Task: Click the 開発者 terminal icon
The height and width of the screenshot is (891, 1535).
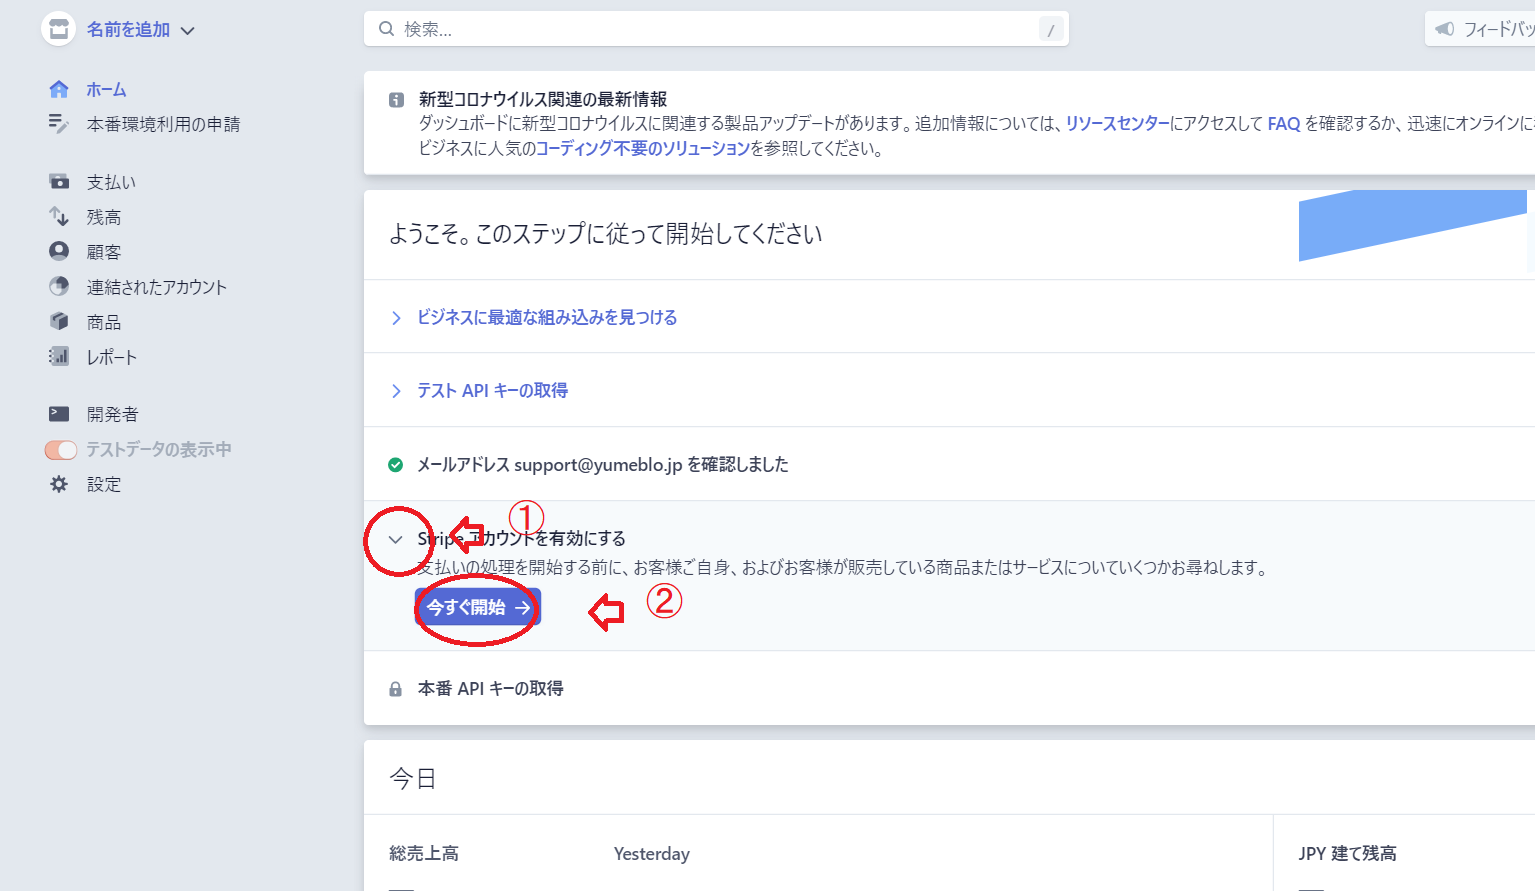Action: pyautogui.click(x=59, y=414)
